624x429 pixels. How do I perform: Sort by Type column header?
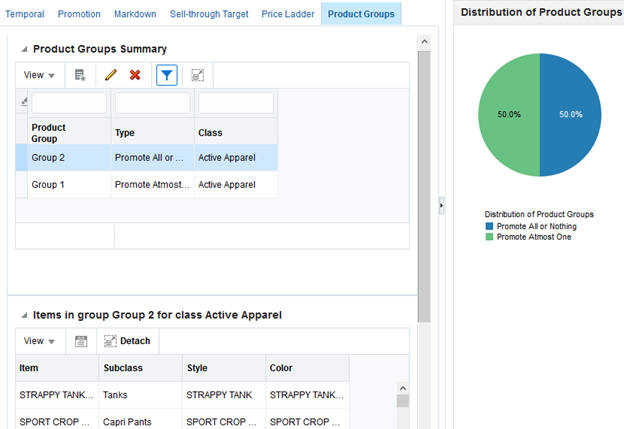pyautogui.click(x=152, y=133)
